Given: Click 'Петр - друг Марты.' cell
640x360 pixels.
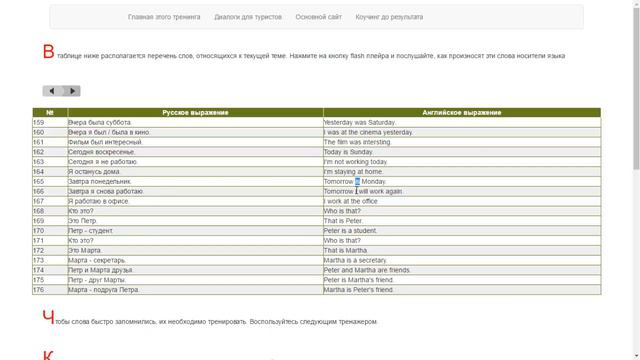Looking at the screenshot, I should click(195, 280).
